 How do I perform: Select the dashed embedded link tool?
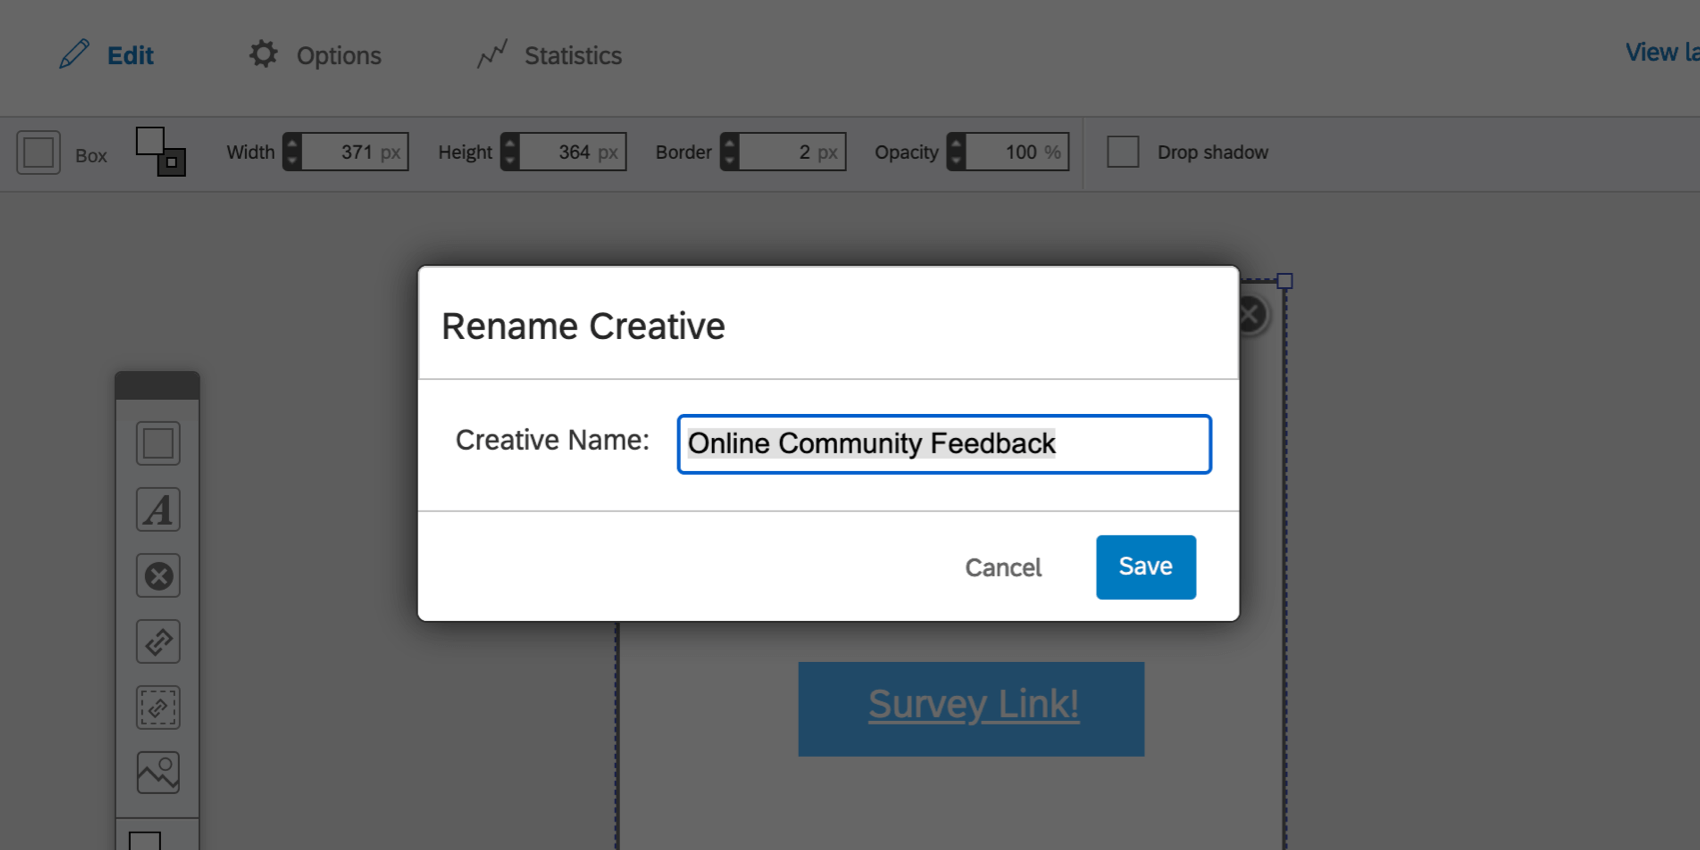pyautogui.click(x=158, y=708)
